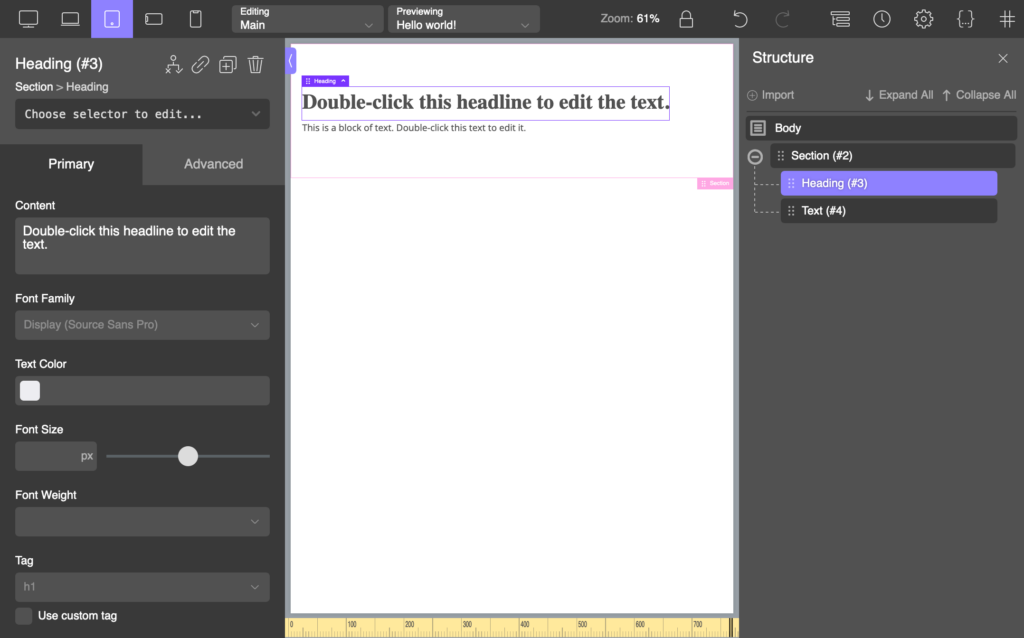The image size is (1024, 638).
Task: Select the block of text on canvas
Action: coord(413,128)
